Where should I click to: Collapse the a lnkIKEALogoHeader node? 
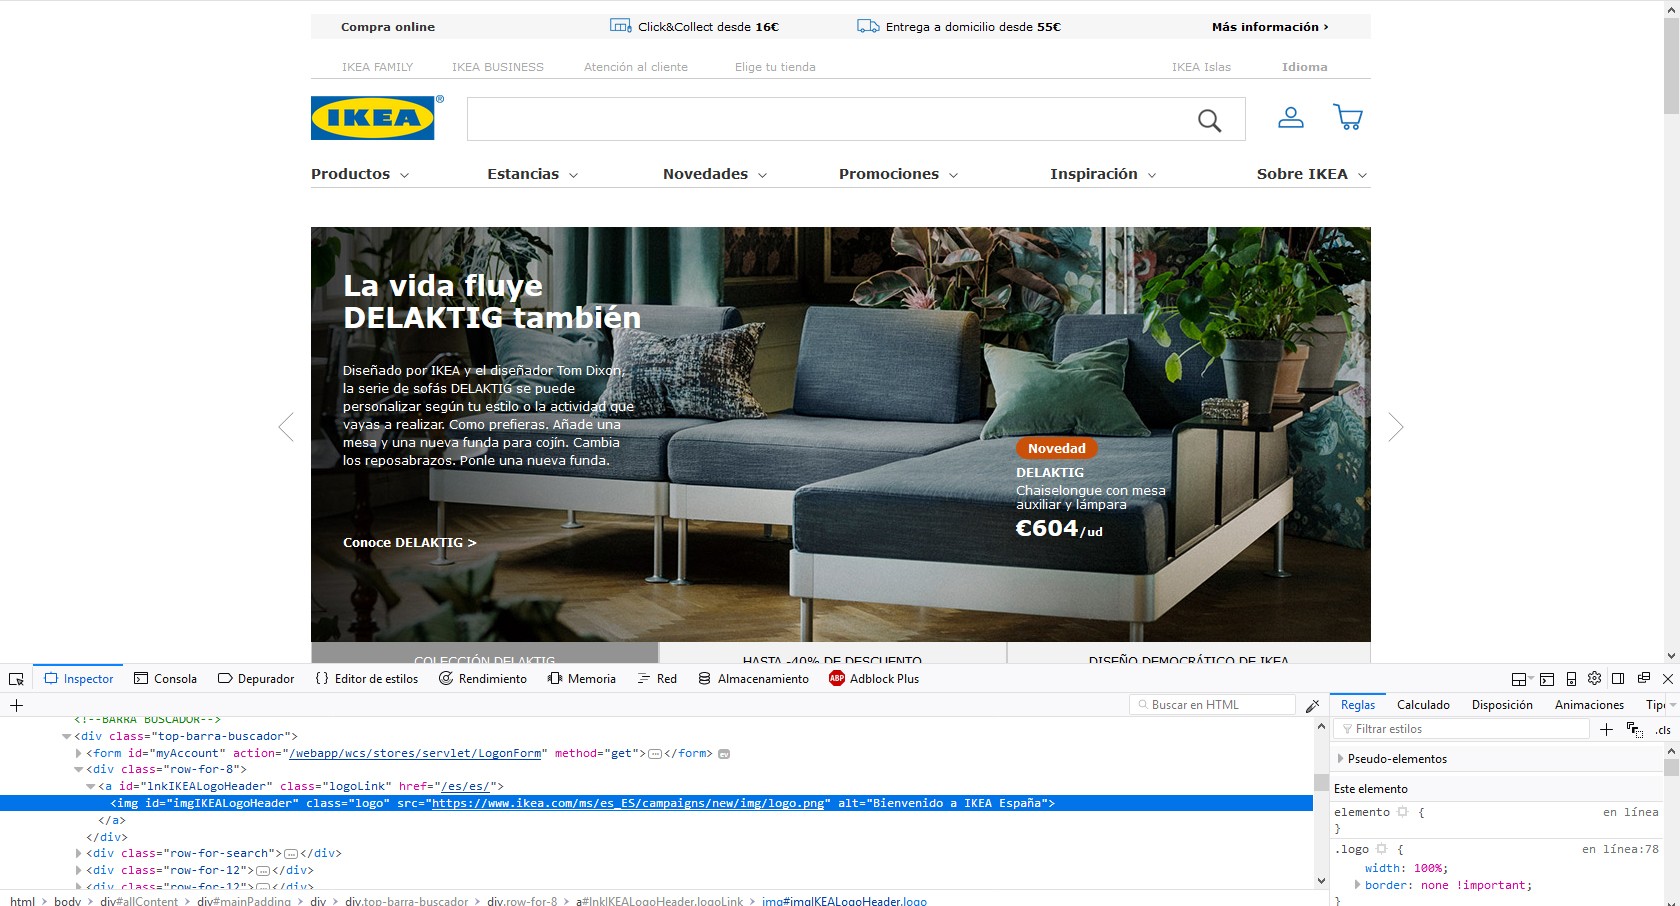(x=91, y=787)
